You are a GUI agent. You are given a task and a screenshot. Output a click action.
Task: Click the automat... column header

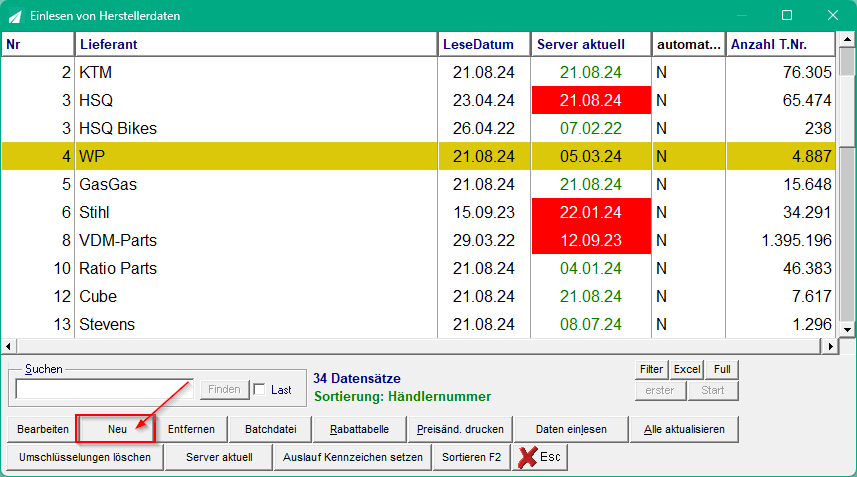689,44
